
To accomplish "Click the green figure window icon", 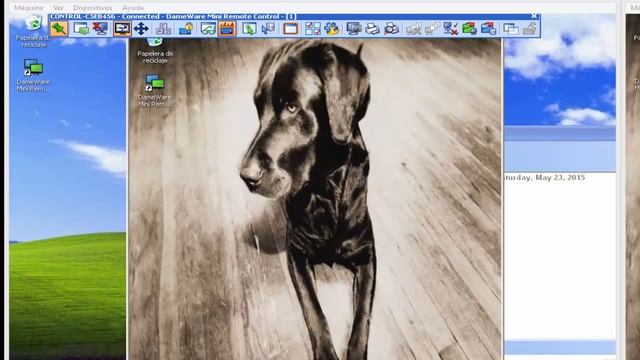I will point(249,29).
